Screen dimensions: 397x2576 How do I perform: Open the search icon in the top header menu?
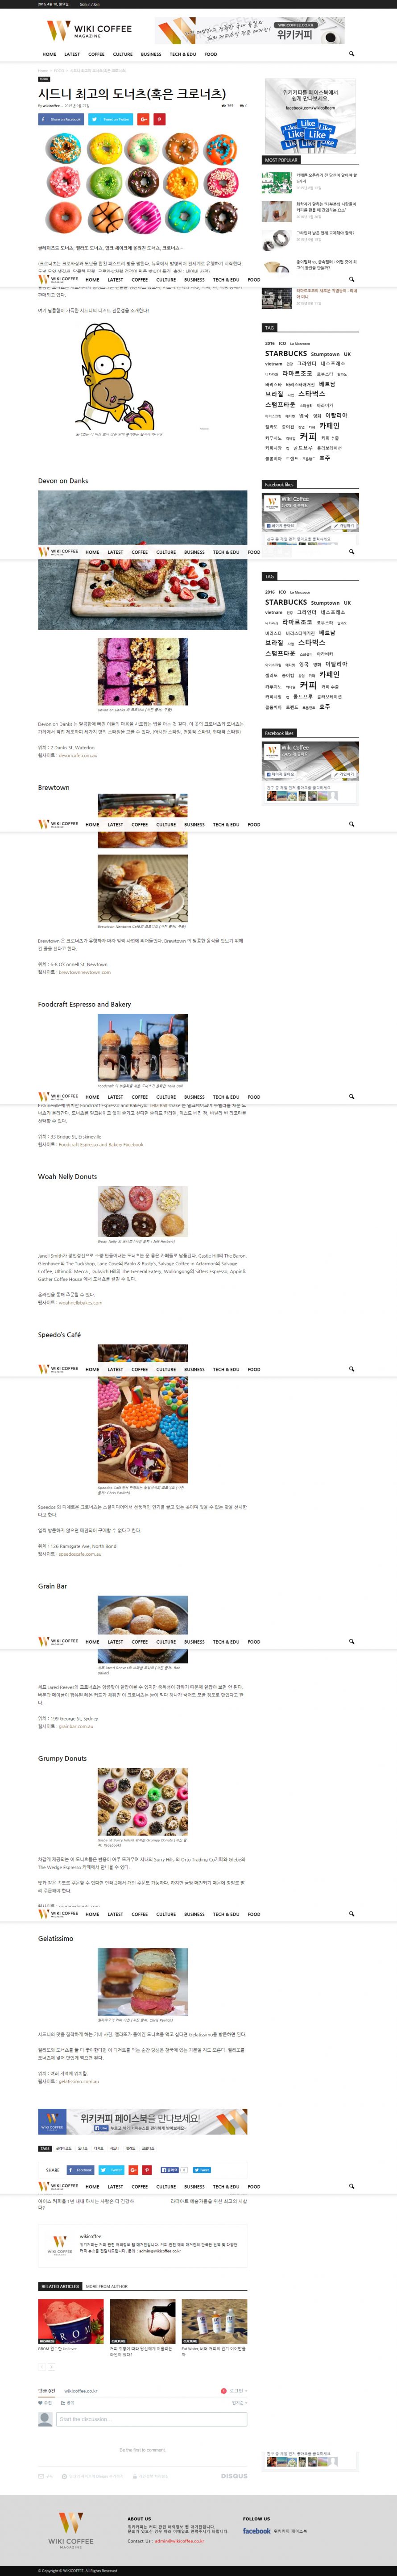(x=351, y=54)
